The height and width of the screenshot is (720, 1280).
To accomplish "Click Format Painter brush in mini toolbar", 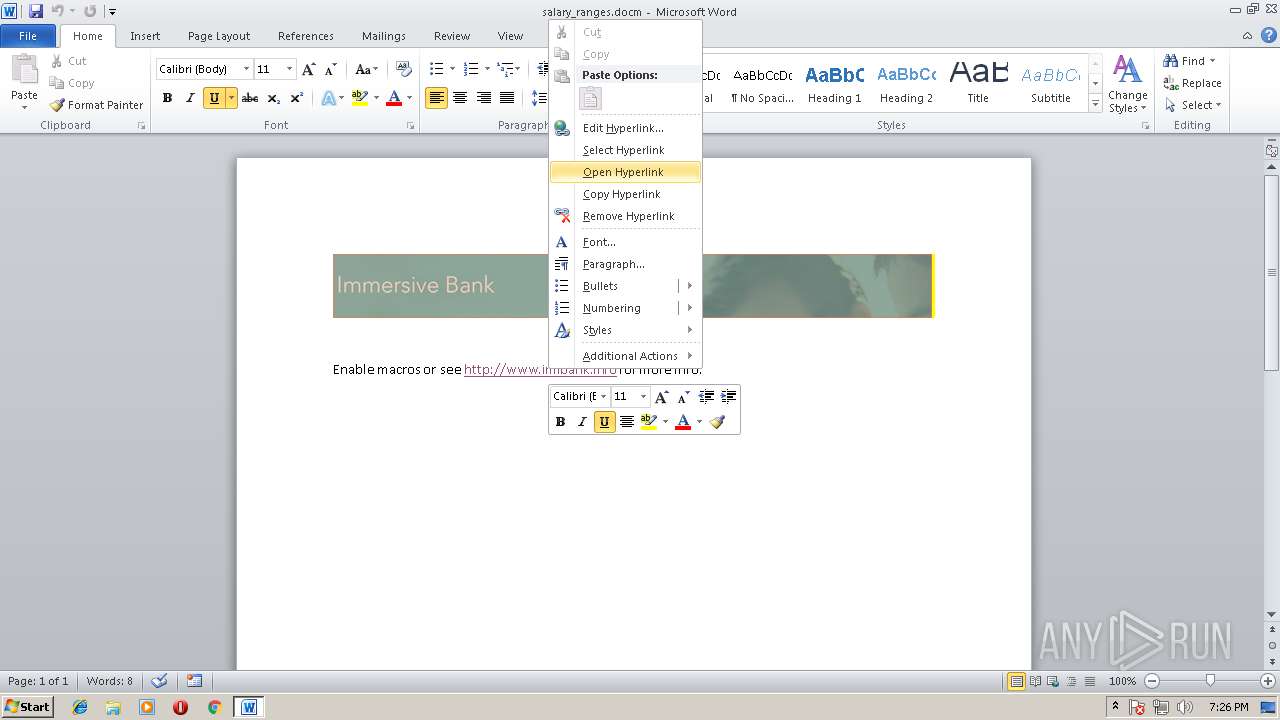I will coord(717,422).
